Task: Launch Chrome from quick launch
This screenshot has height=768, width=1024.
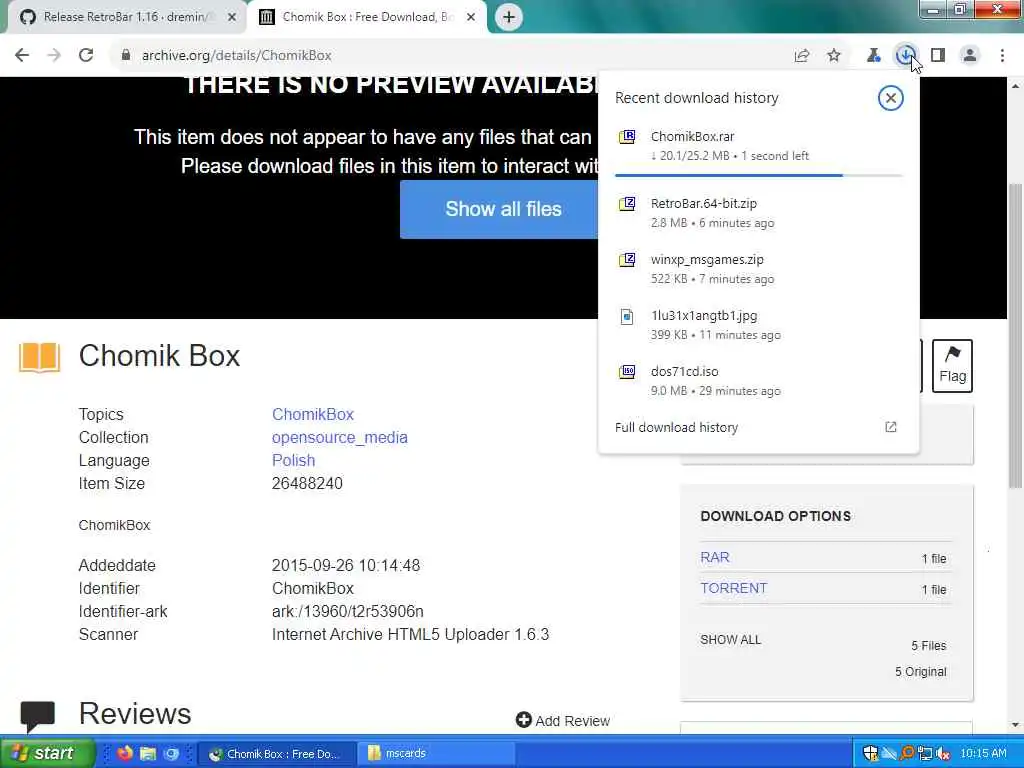Action: (x=172, y=753)
